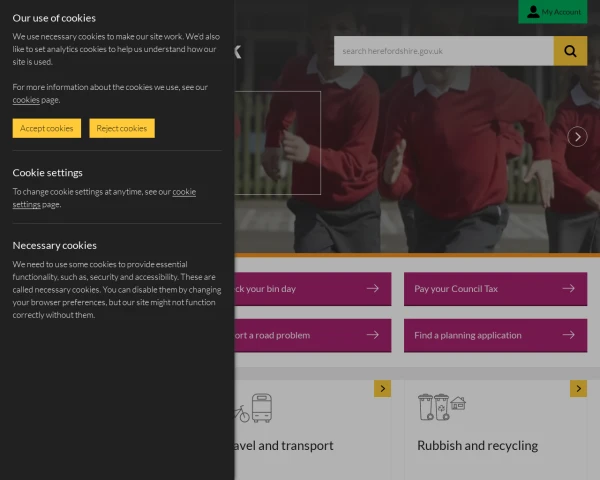Reject cookies
Screen dimensions: 600x480
pos(122,128)
